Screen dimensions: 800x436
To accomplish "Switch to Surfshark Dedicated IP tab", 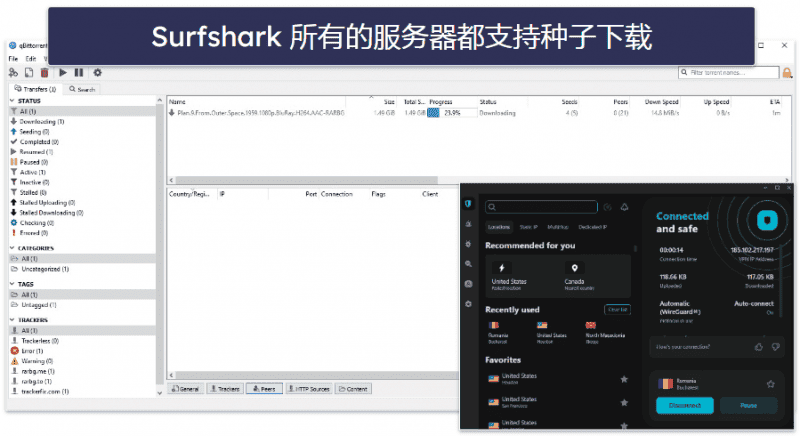I will tap(592, 227).
